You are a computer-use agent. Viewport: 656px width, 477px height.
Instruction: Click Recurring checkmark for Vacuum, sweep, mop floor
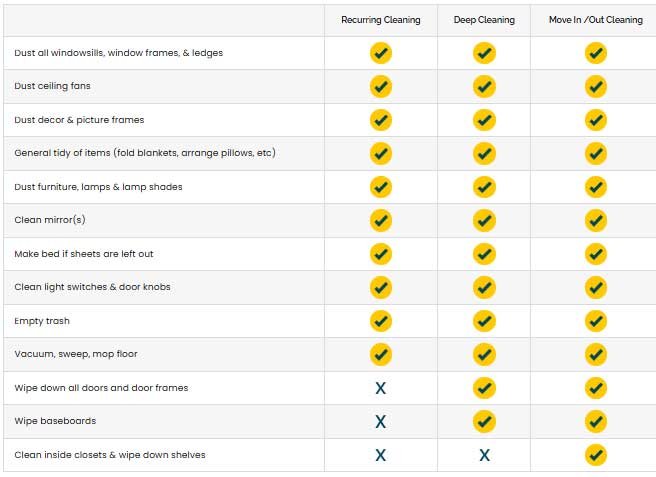[x=381, y=354]
